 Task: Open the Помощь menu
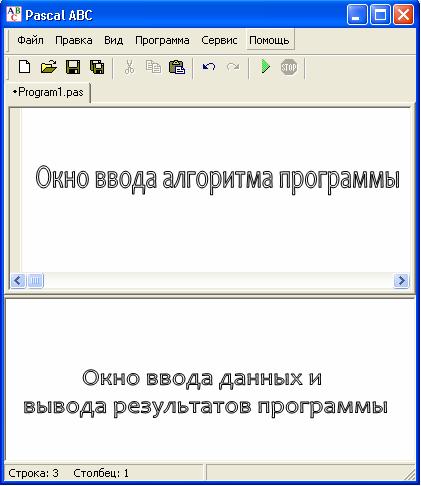(x=269, y=40)
